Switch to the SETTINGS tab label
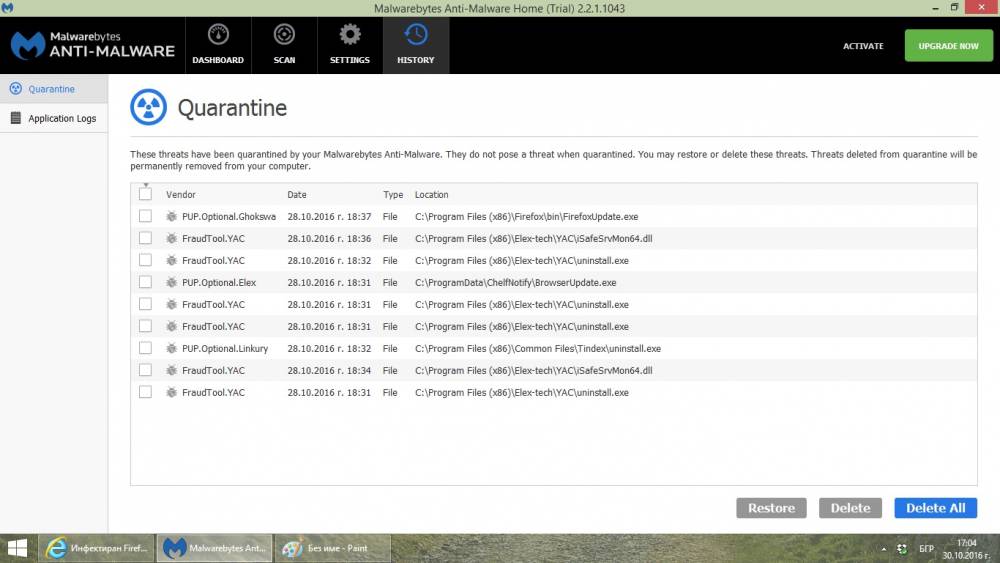This screenshot has height=563, width=1000. pyautogui.click(x=349, y=60)
